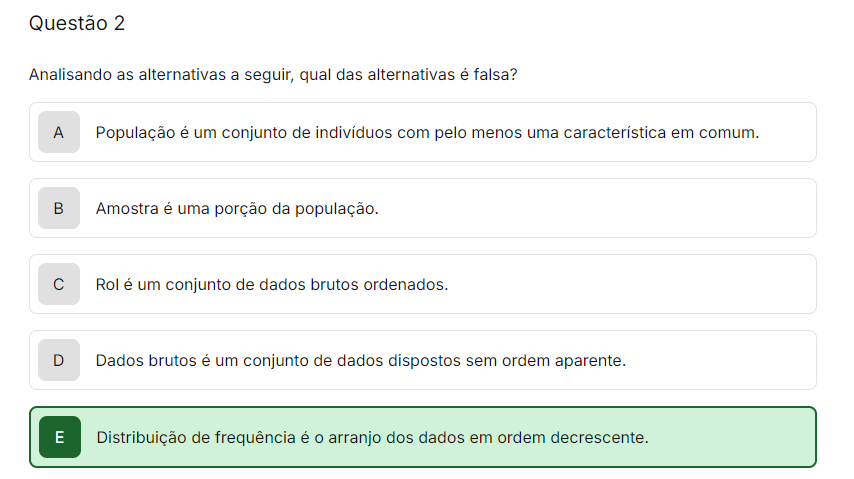
Task: Pick 'Rol é um conjunto de dados brutos ordenados'
Action: (272, 284)
